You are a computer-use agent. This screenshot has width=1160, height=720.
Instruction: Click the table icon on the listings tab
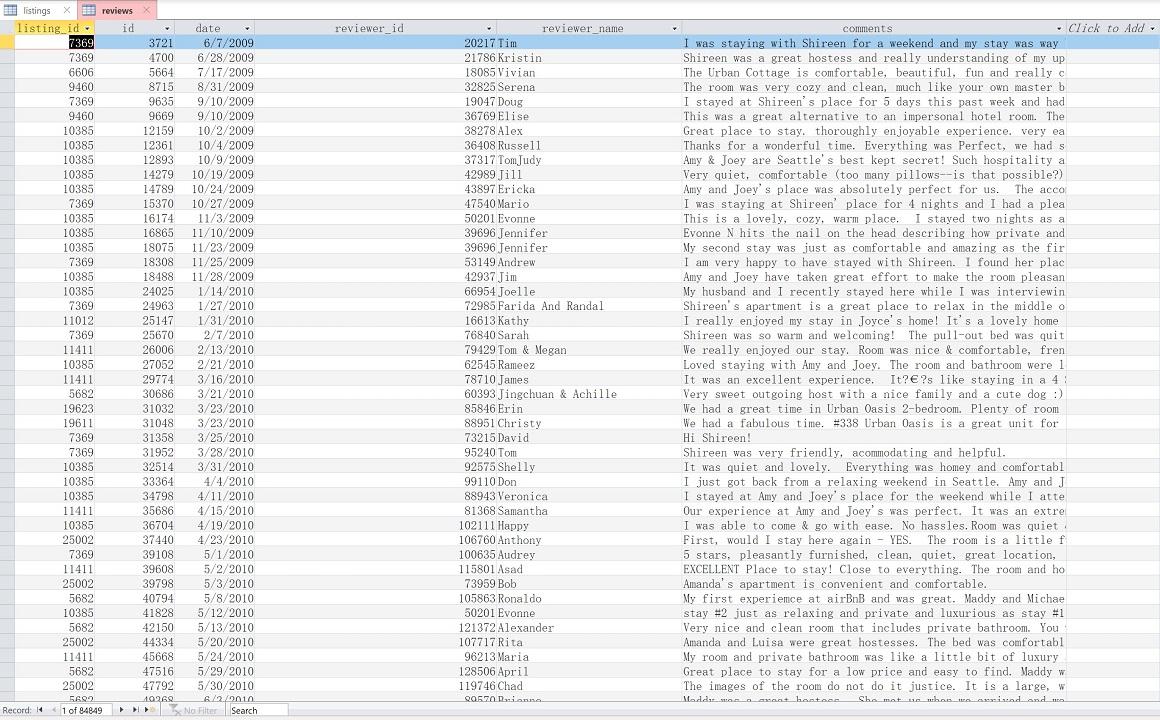coord(10,10)
